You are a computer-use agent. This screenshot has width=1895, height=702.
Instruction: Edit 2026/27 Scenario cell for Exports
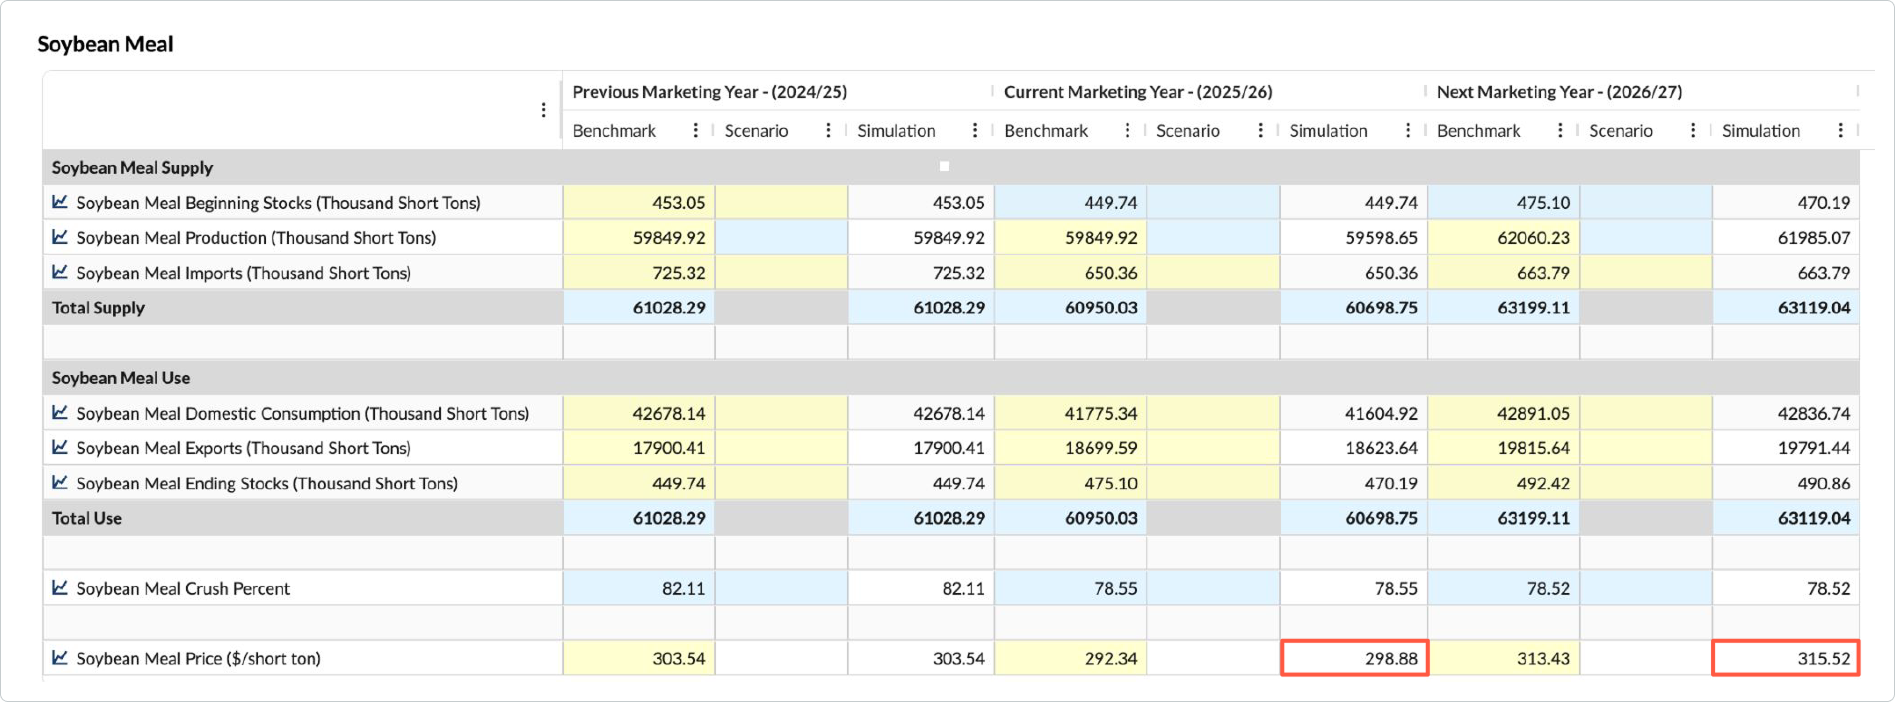tap(1646, 447)
